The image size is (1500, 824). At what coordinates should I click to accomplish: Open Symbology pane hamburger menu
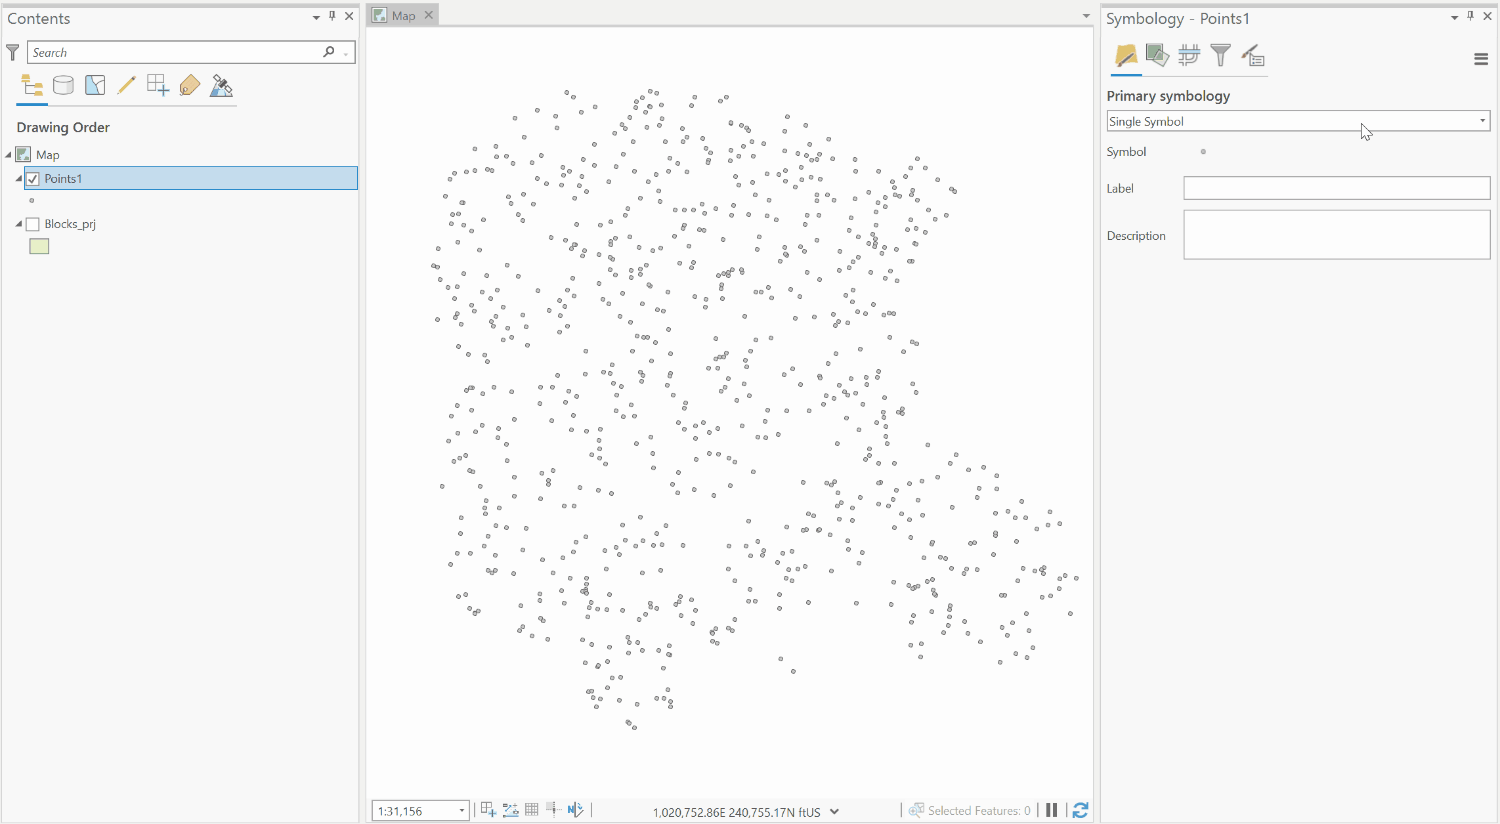coord(1481,59)
